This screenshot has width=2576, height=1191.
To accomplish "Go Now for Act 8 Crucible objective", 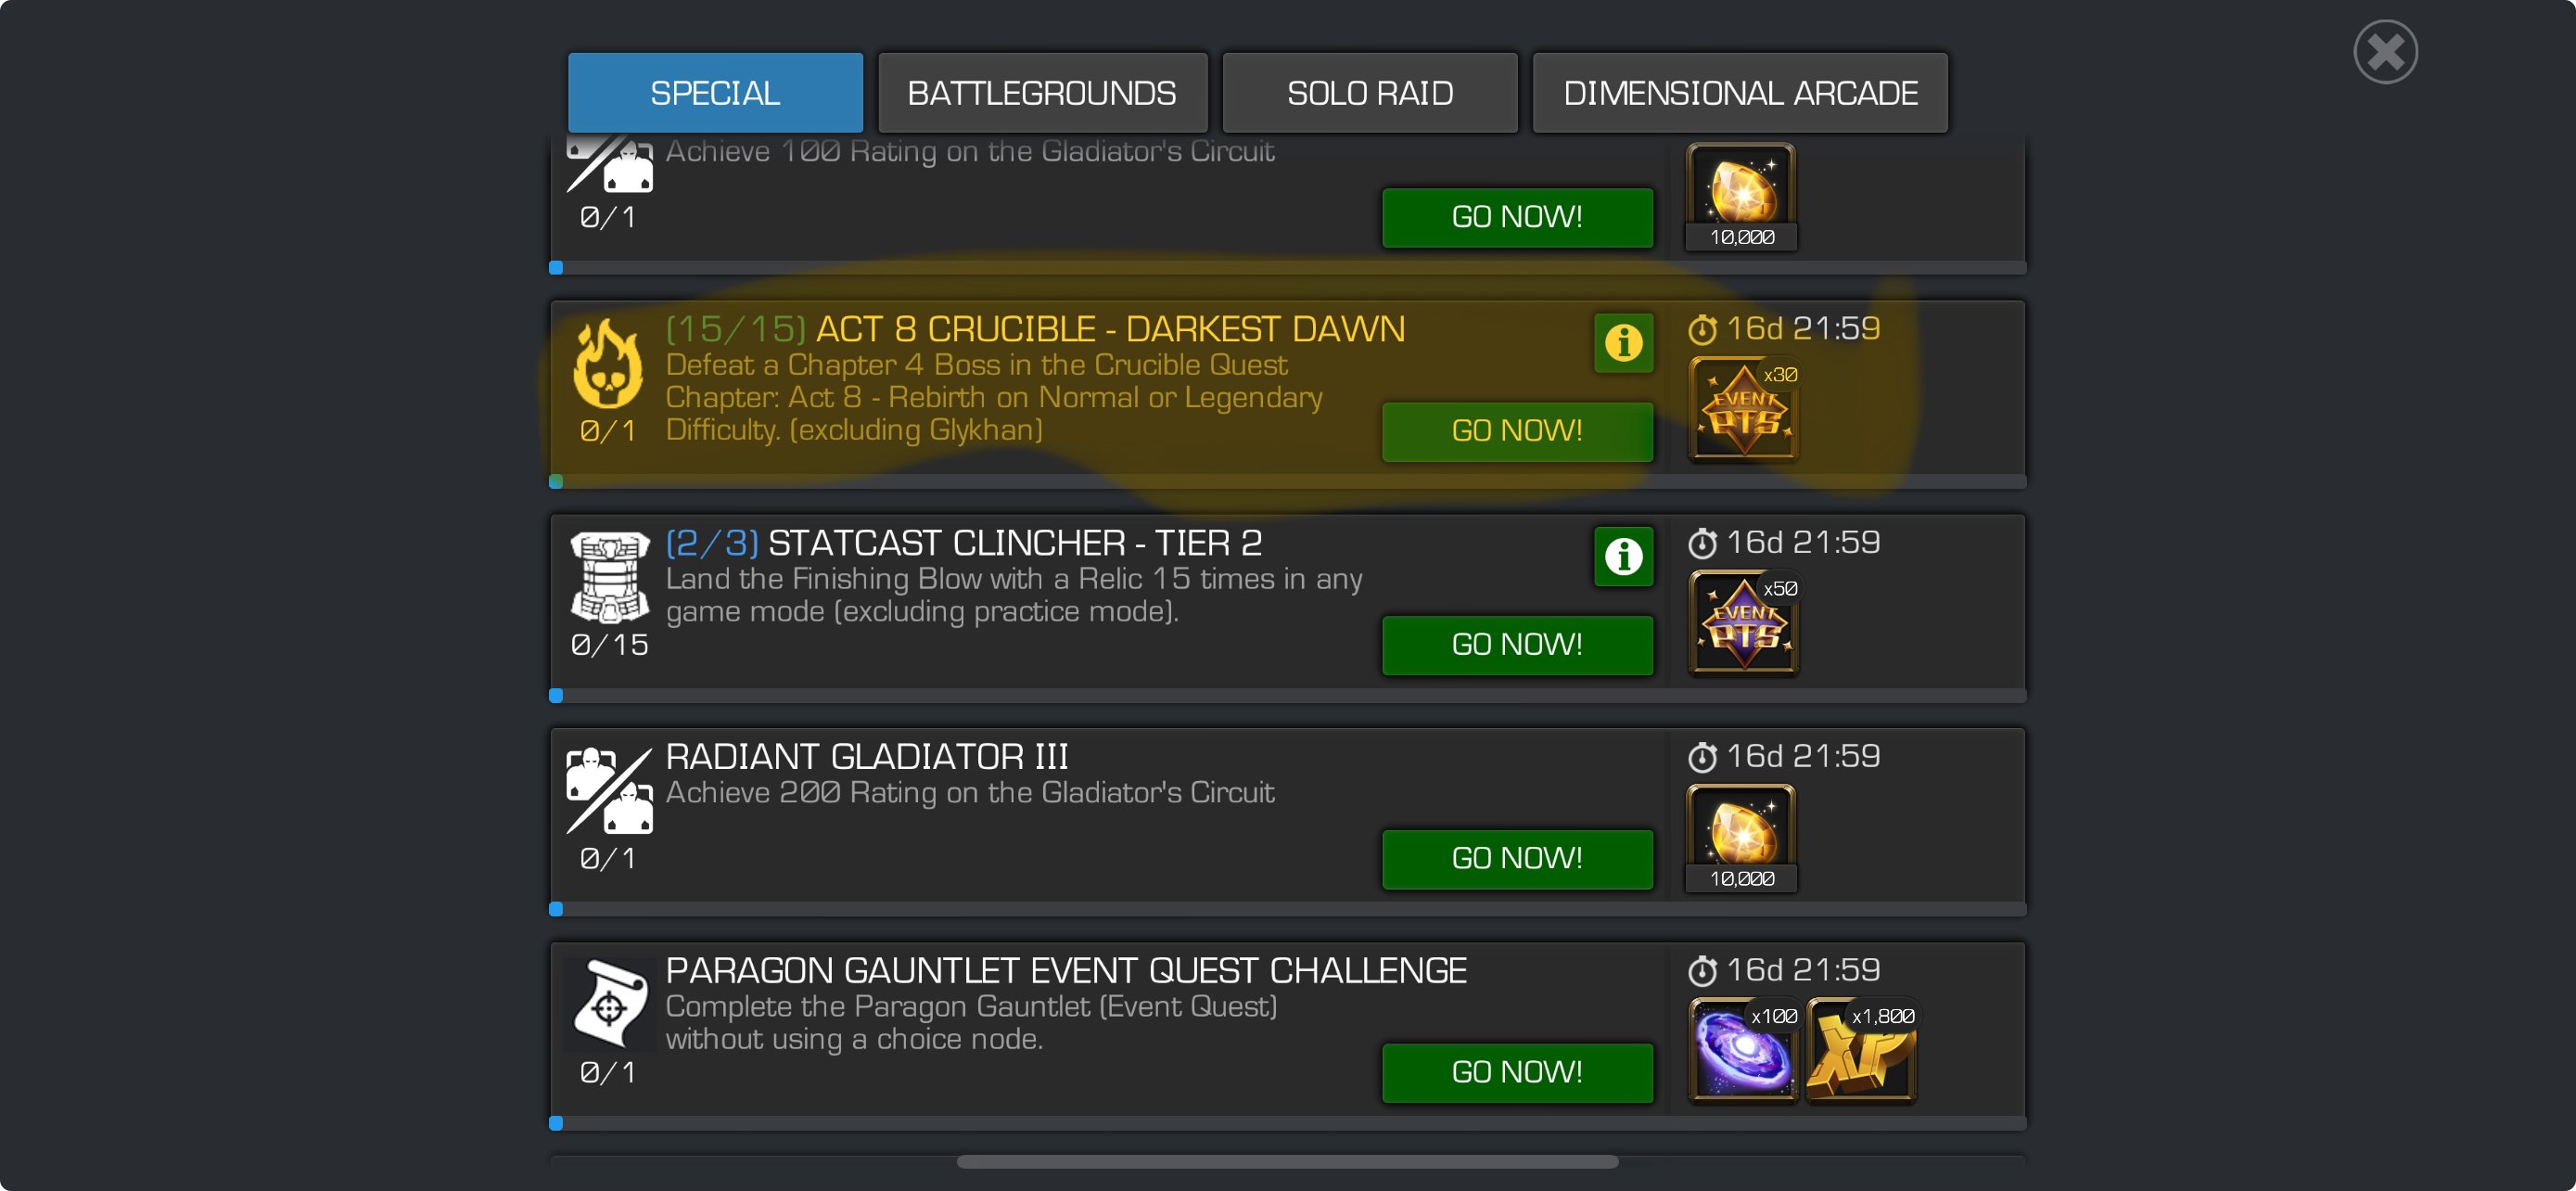I will pos(1517,431).
